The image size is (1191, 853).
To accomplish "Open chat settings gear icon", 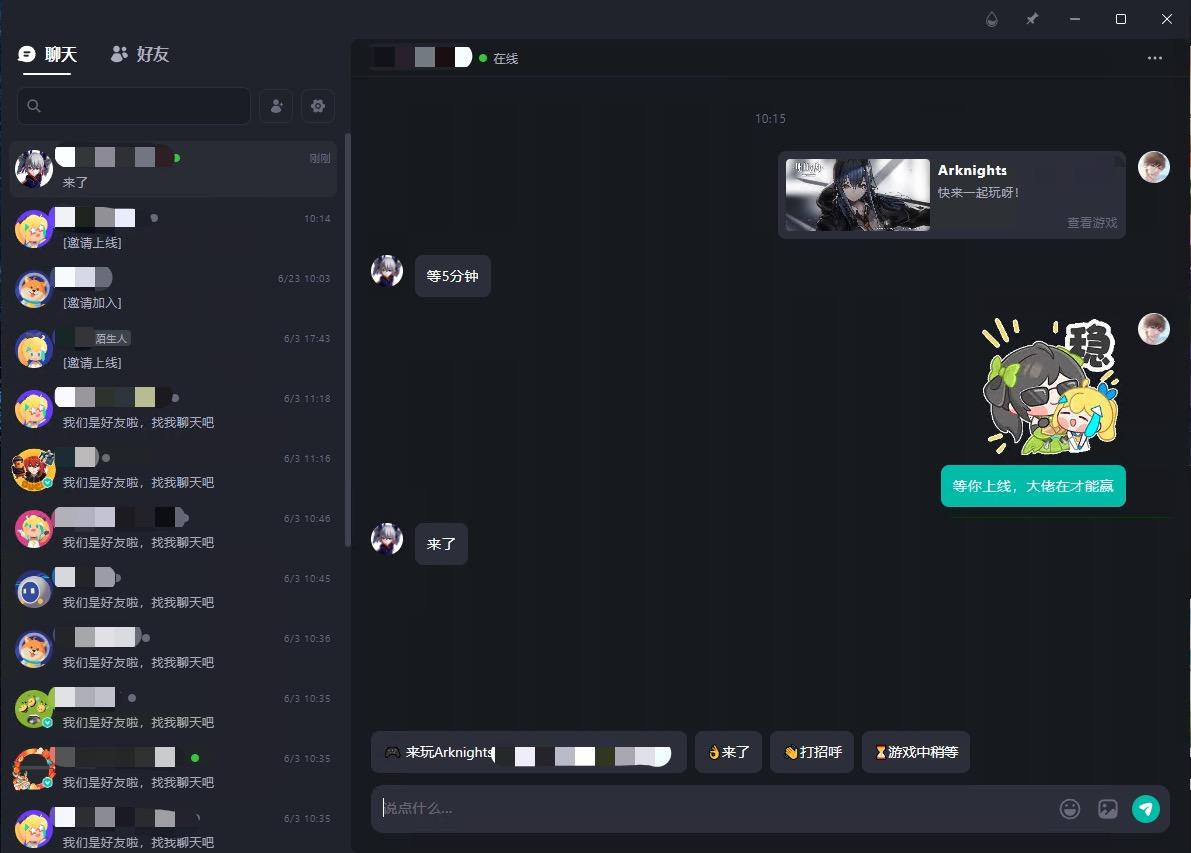I will [x=318, y=106].
